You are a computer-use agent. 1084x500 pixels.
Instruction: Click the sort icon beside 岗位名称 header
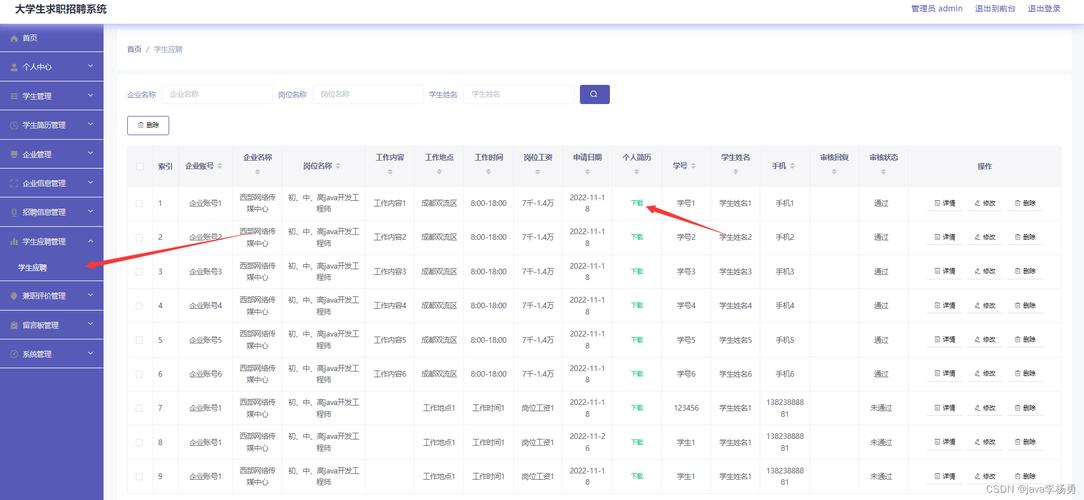click(338, 166)
